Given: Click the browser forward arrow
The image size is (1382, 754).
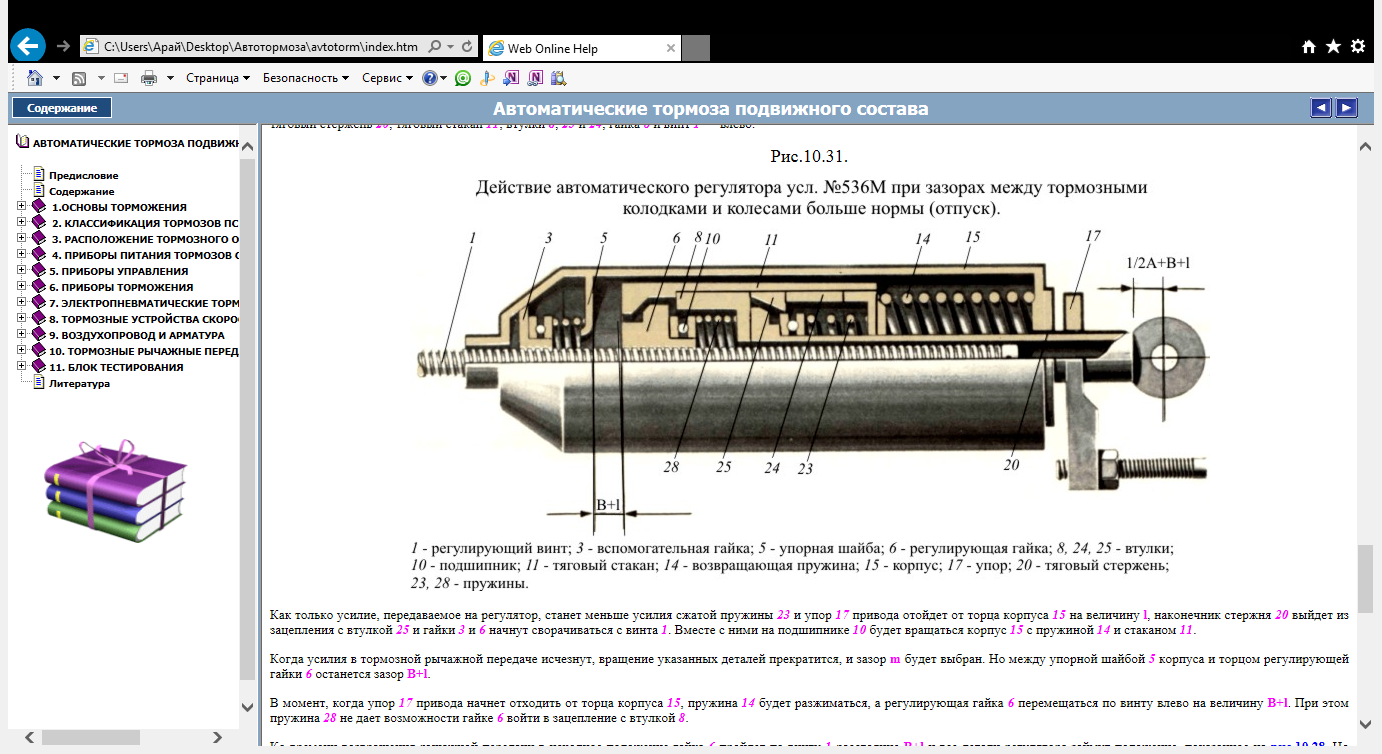Looking at the screenshot, I should click(x=64, y=47).
